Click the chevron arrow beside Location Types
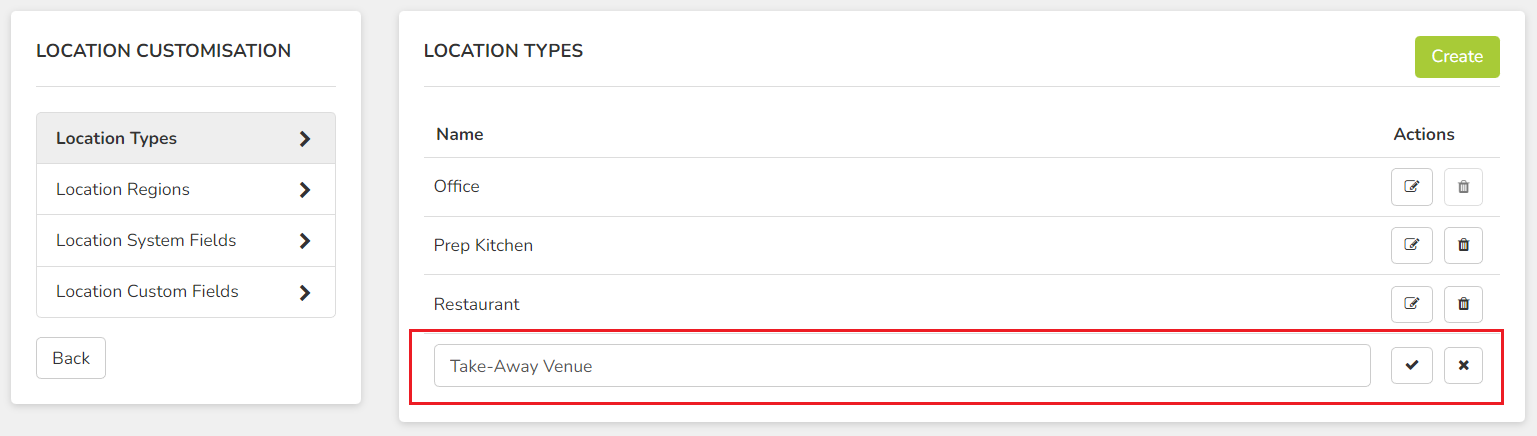Viewport: 1537px width, 436px height. coord(305,139)
